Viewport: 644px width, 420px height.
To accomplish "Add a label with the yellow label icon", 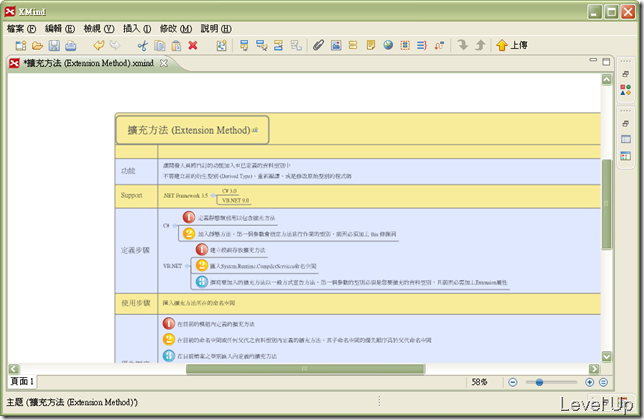I will click(353, 45).
